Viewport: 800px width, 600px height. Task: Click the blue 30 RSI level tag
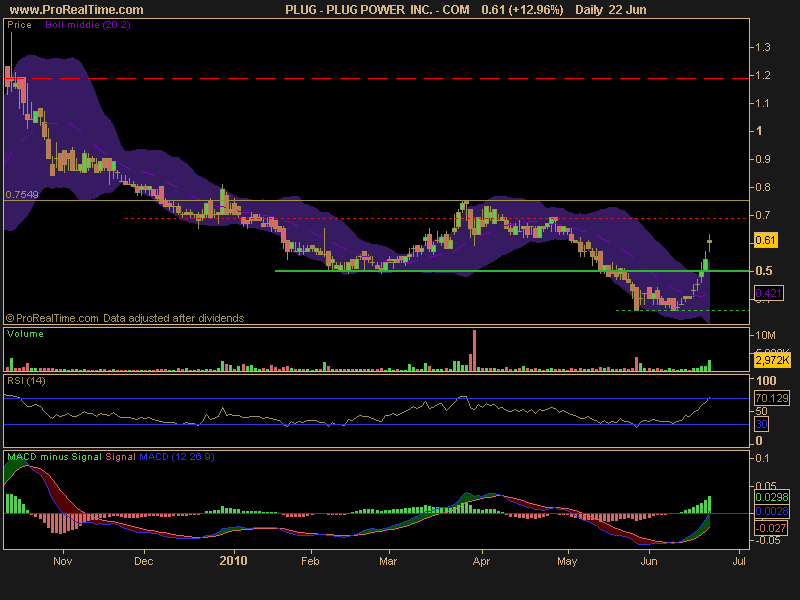(x=761, y=424)
